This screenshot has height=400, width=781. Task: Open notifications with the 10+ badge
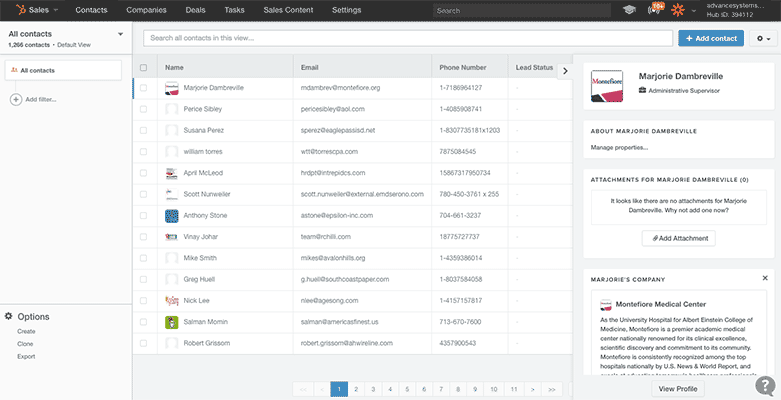(x=654, y=9)
